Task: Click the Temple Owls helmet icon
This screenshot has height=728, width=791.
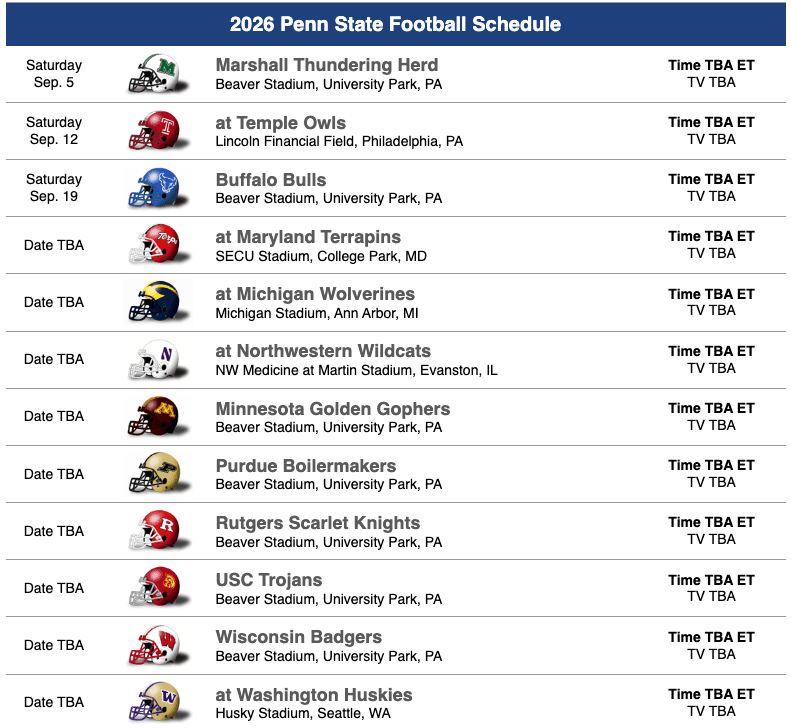Action: (x=153, y=130)
